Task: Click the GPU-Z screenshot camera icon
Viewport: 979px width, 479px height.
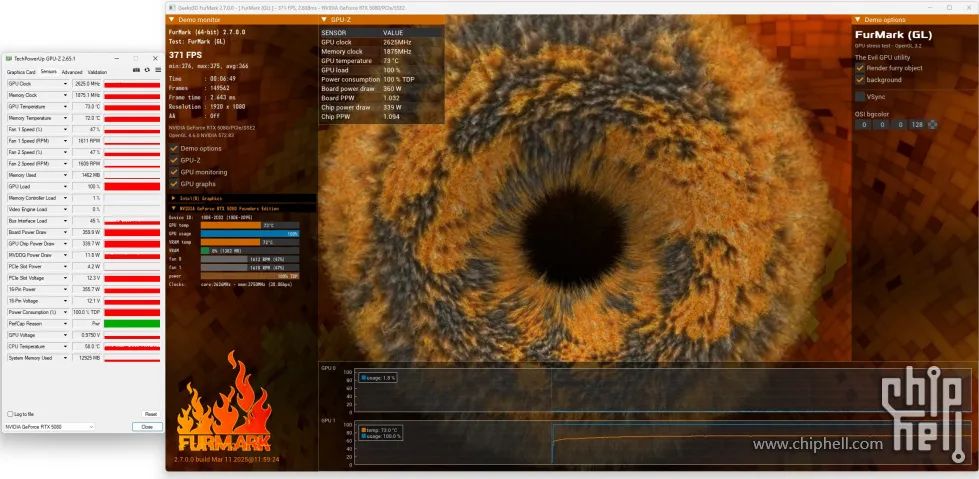Action: [136, 70]
